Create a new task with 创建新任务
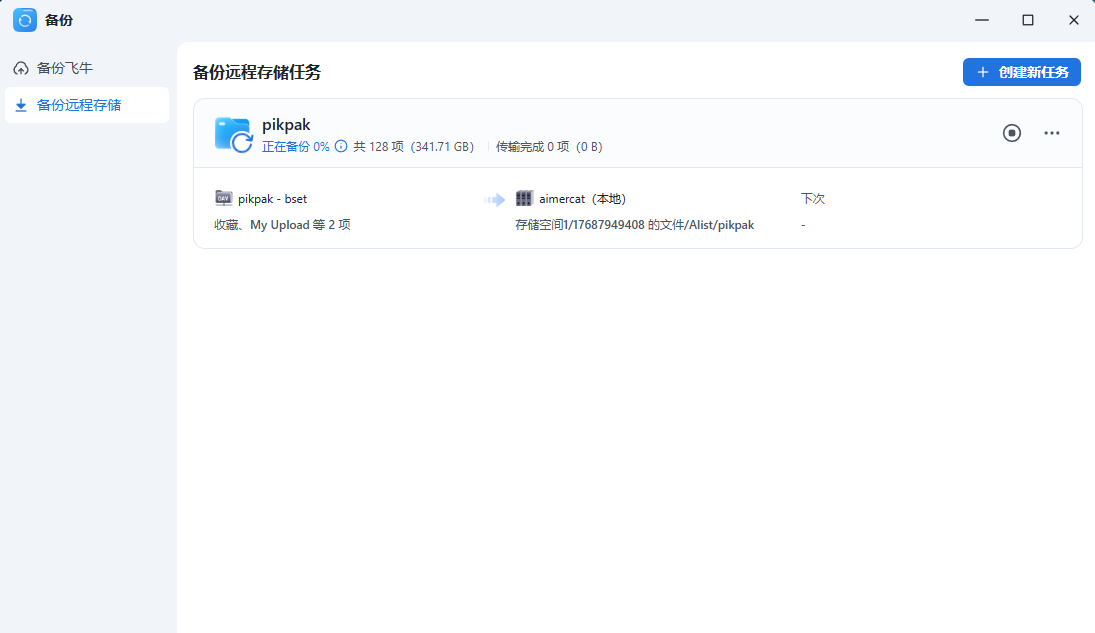 coord(1022,72)
